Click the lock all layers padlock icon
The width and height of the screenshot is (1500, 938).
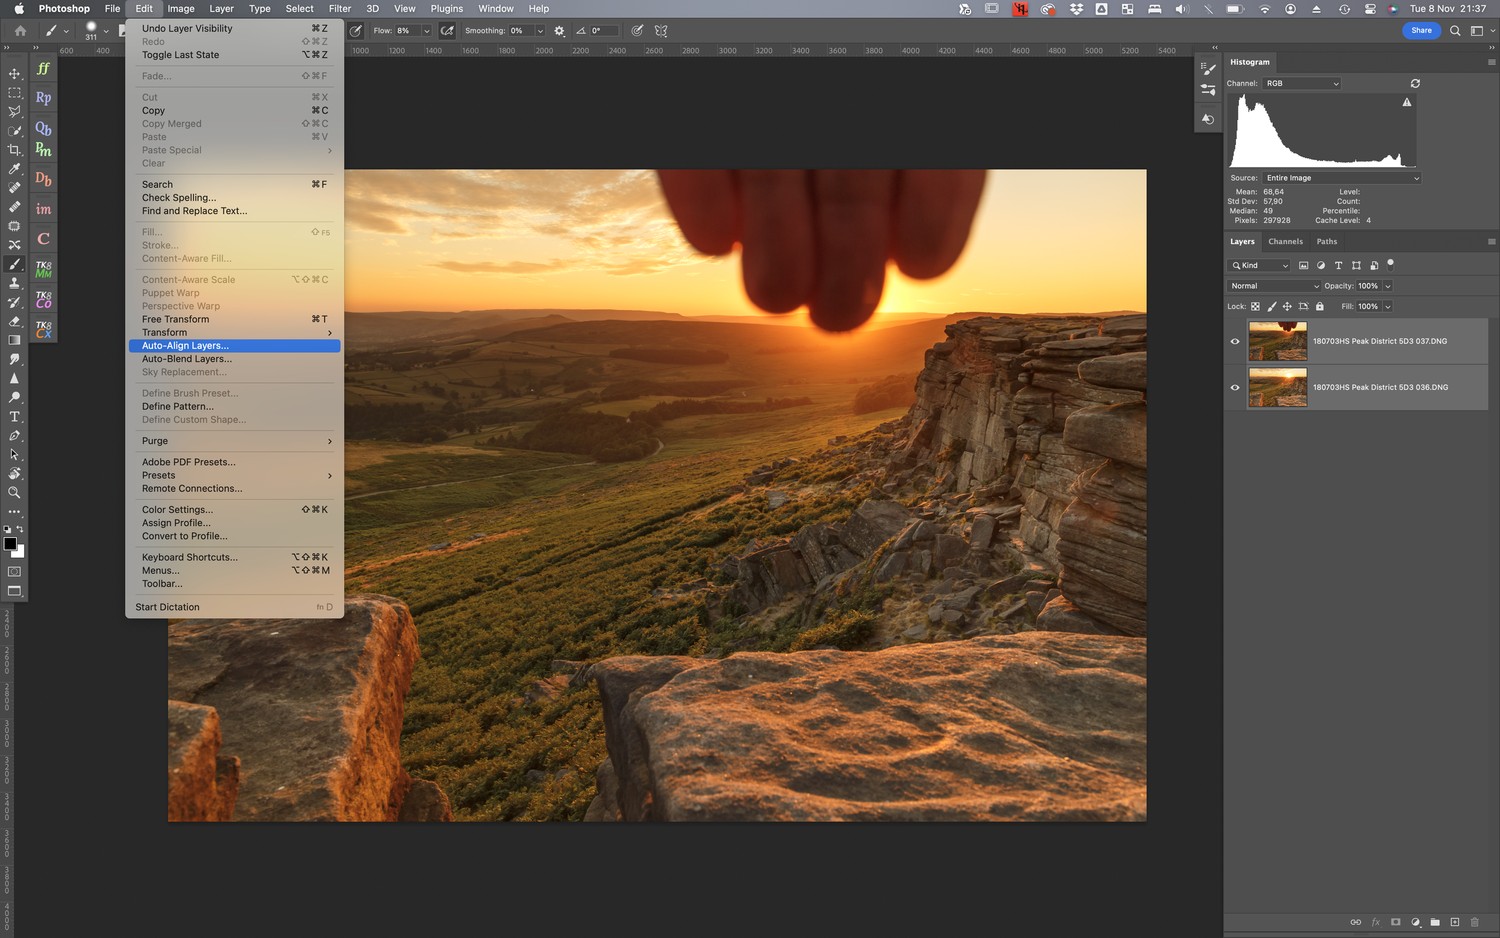pos(1319,307)
